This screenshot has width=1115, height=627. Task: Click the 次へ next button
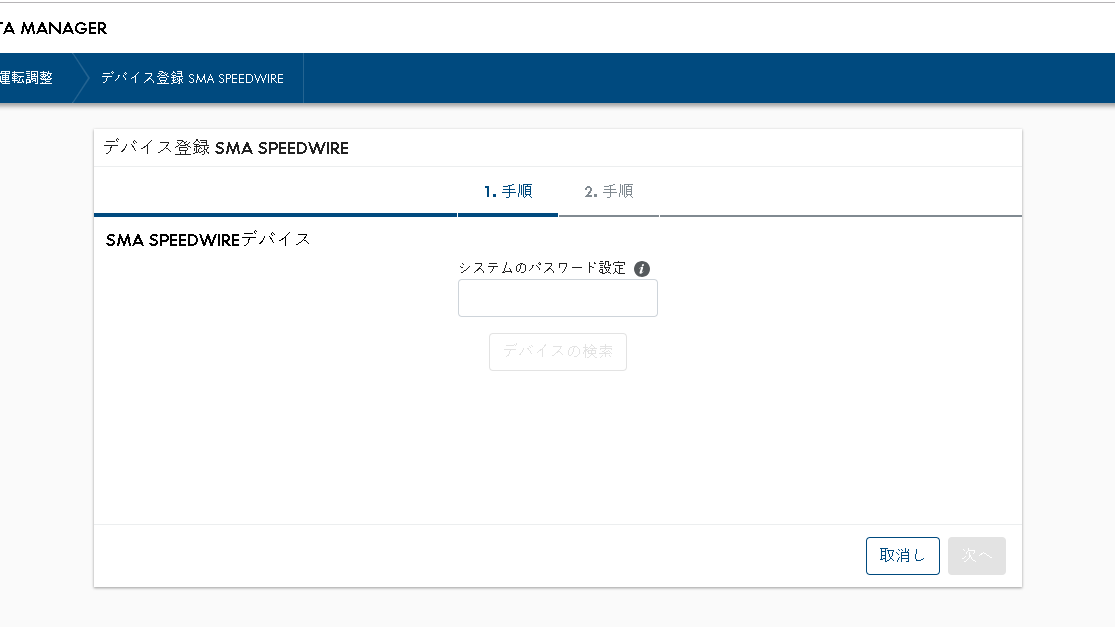pos(976,555)
